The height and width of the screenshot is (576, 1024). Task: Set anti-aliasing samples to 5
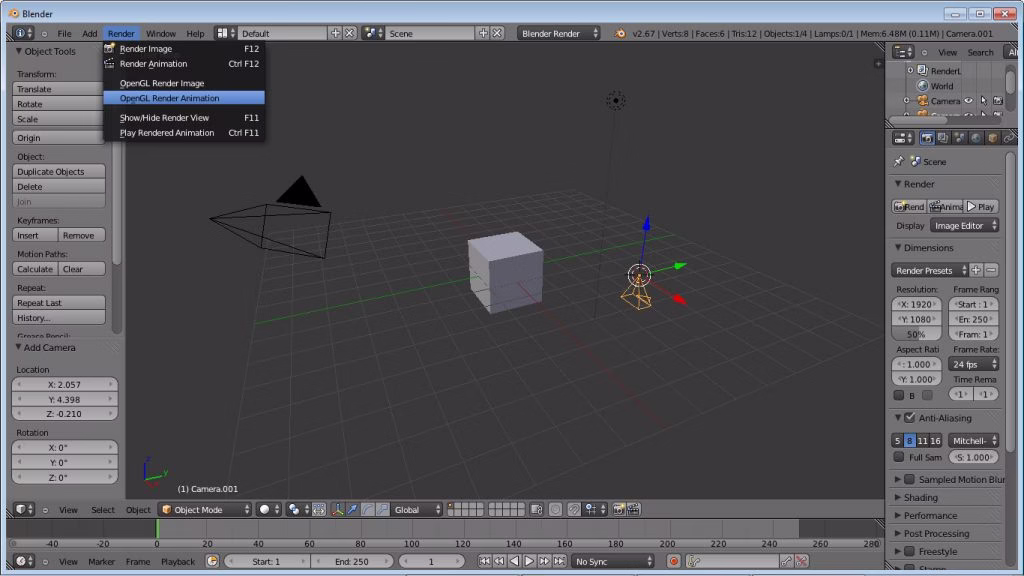[x=897, y=441]
